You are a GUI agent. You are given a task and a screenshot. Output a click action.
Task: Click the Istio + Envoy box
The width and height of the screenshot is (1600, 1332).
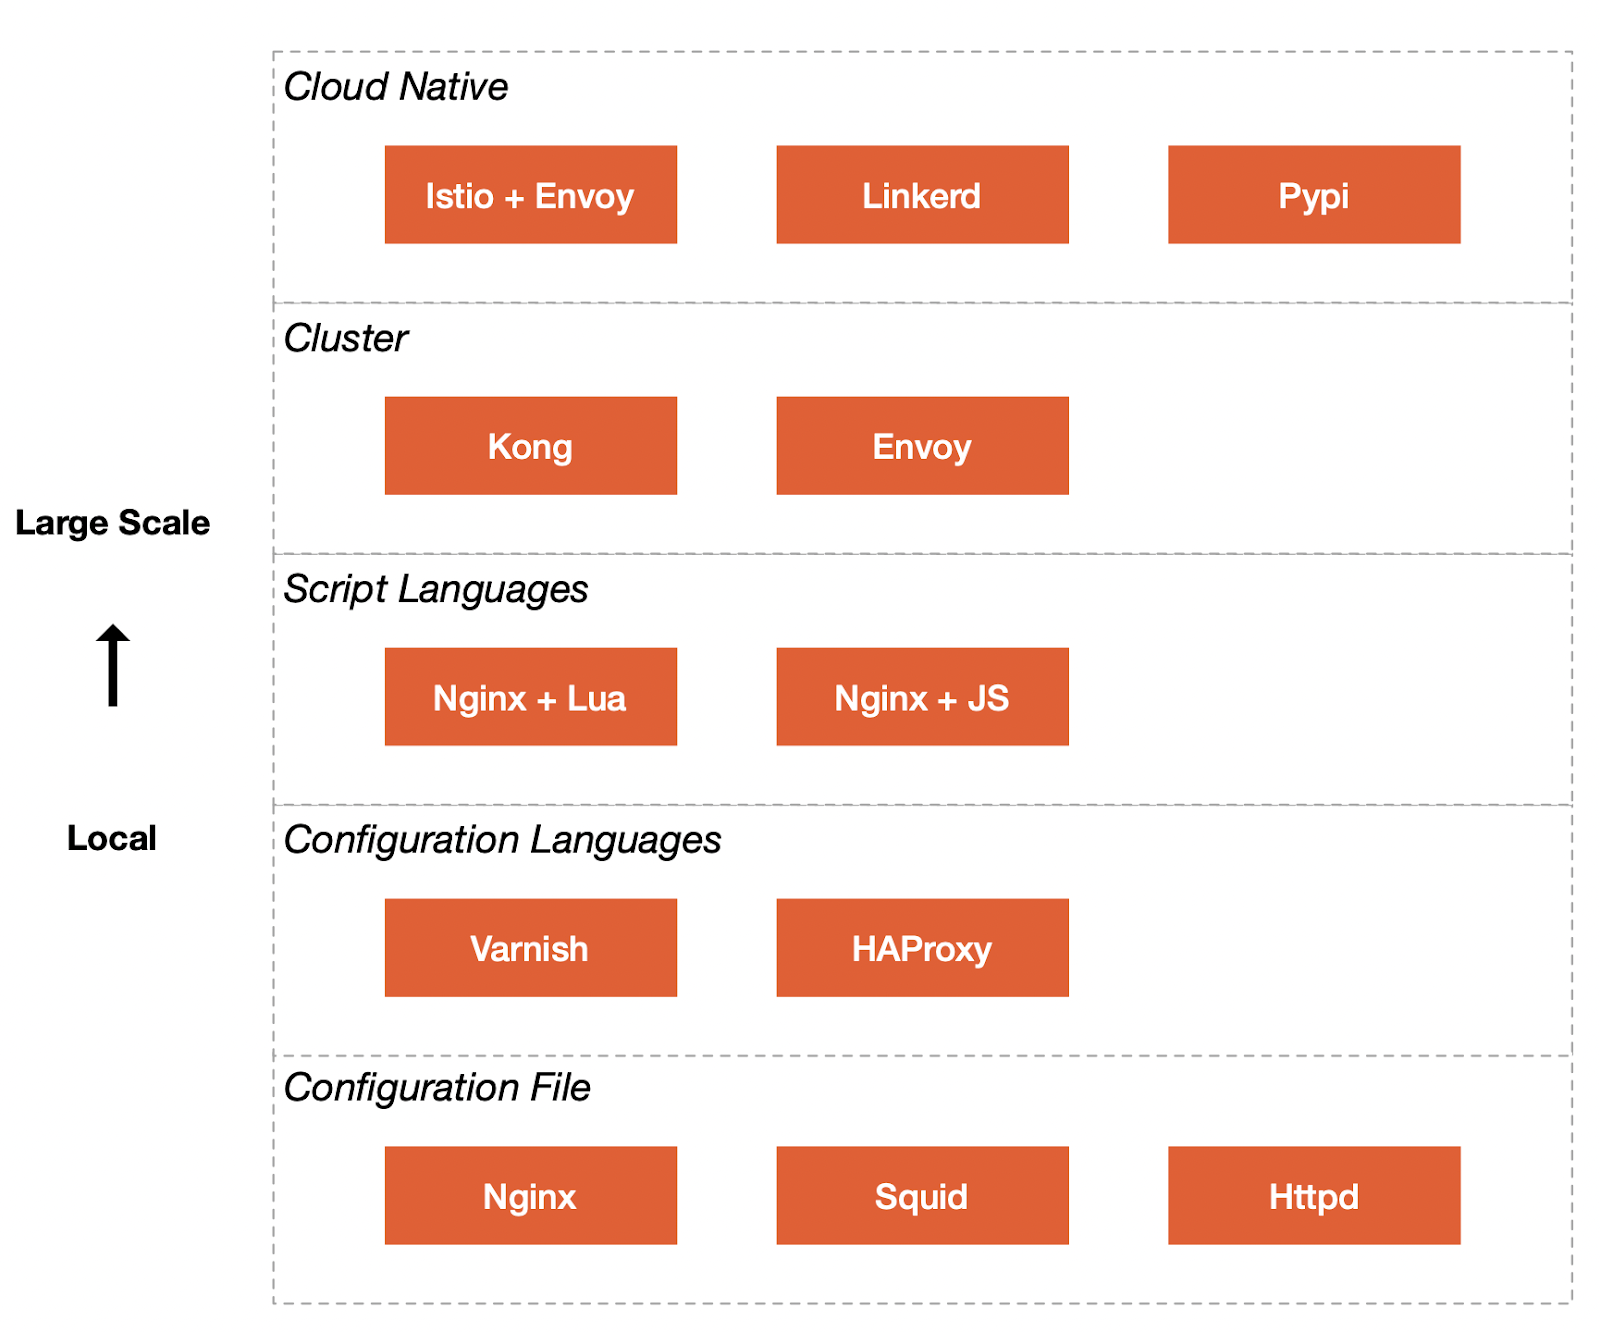[530, 195]
